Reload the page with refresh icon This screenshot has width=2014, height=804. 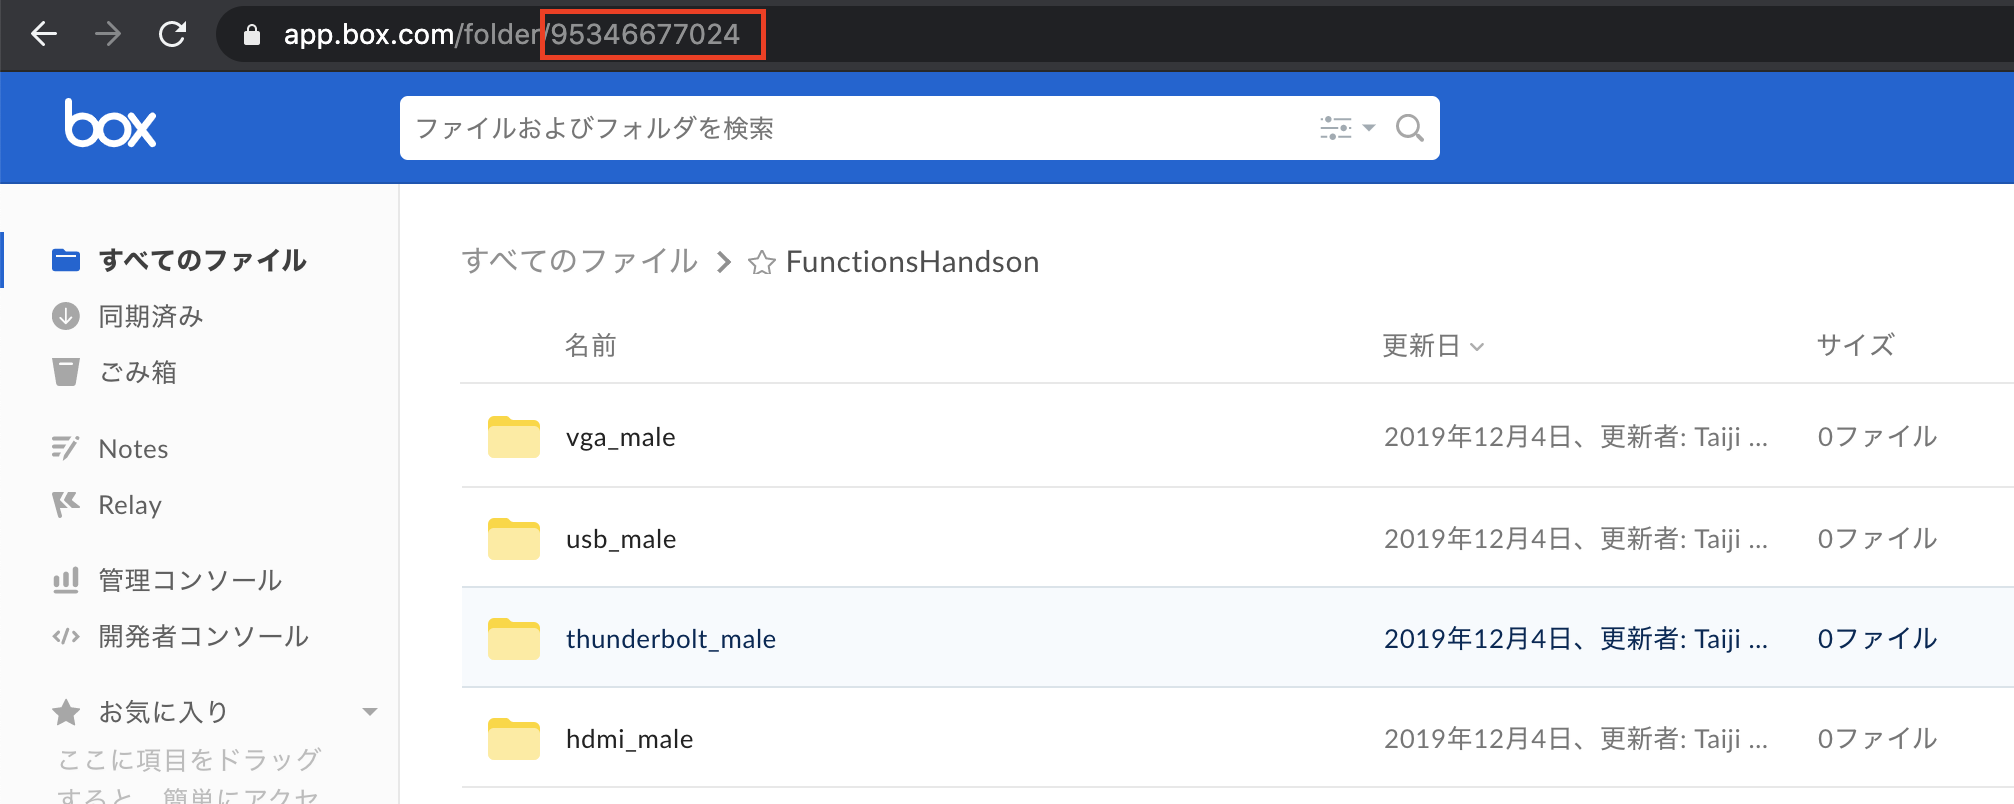[172, 35]
